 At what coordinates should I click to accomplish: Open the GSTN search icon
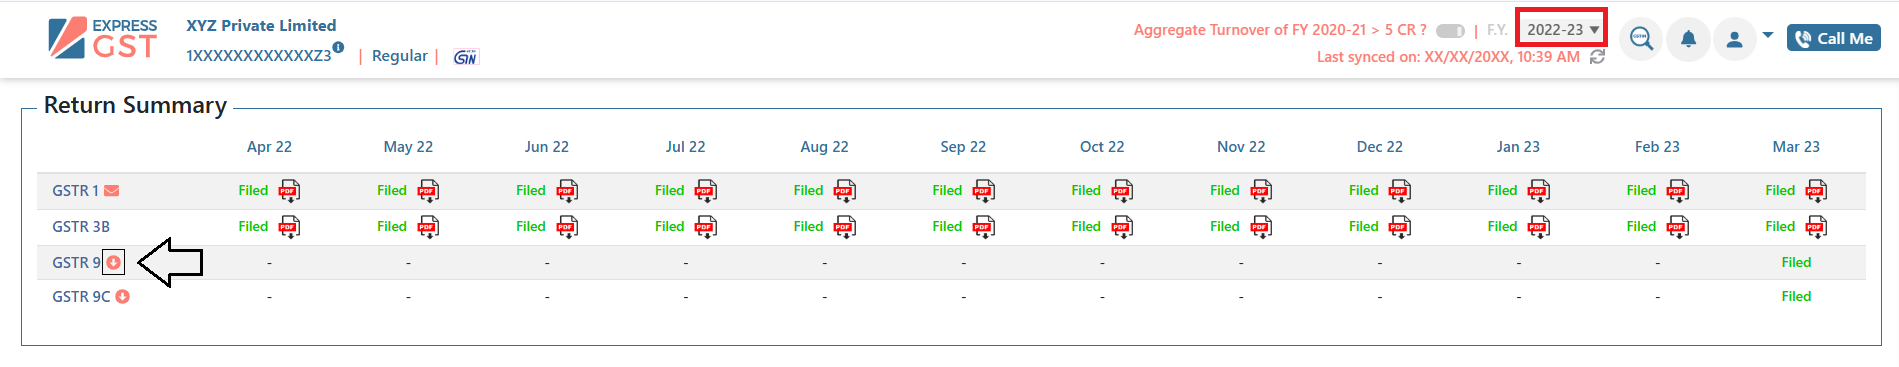[x=1641, y=39]
